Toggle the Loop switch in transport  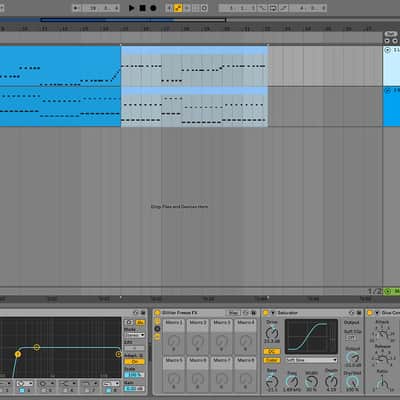coord(273,8)
